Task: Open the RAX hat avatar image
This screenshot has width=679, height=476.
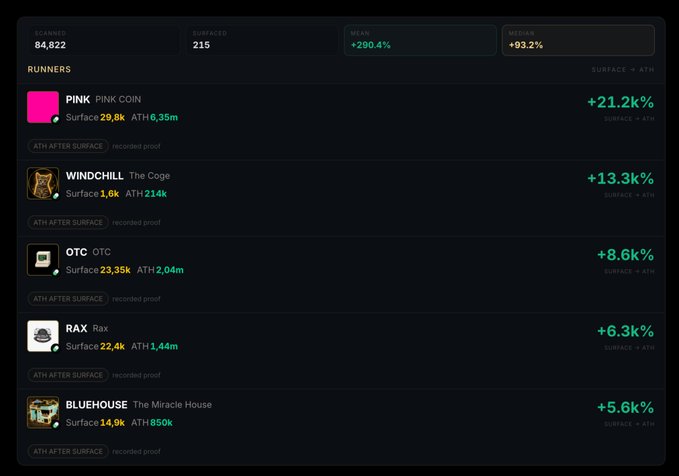Action: point(43,336)
